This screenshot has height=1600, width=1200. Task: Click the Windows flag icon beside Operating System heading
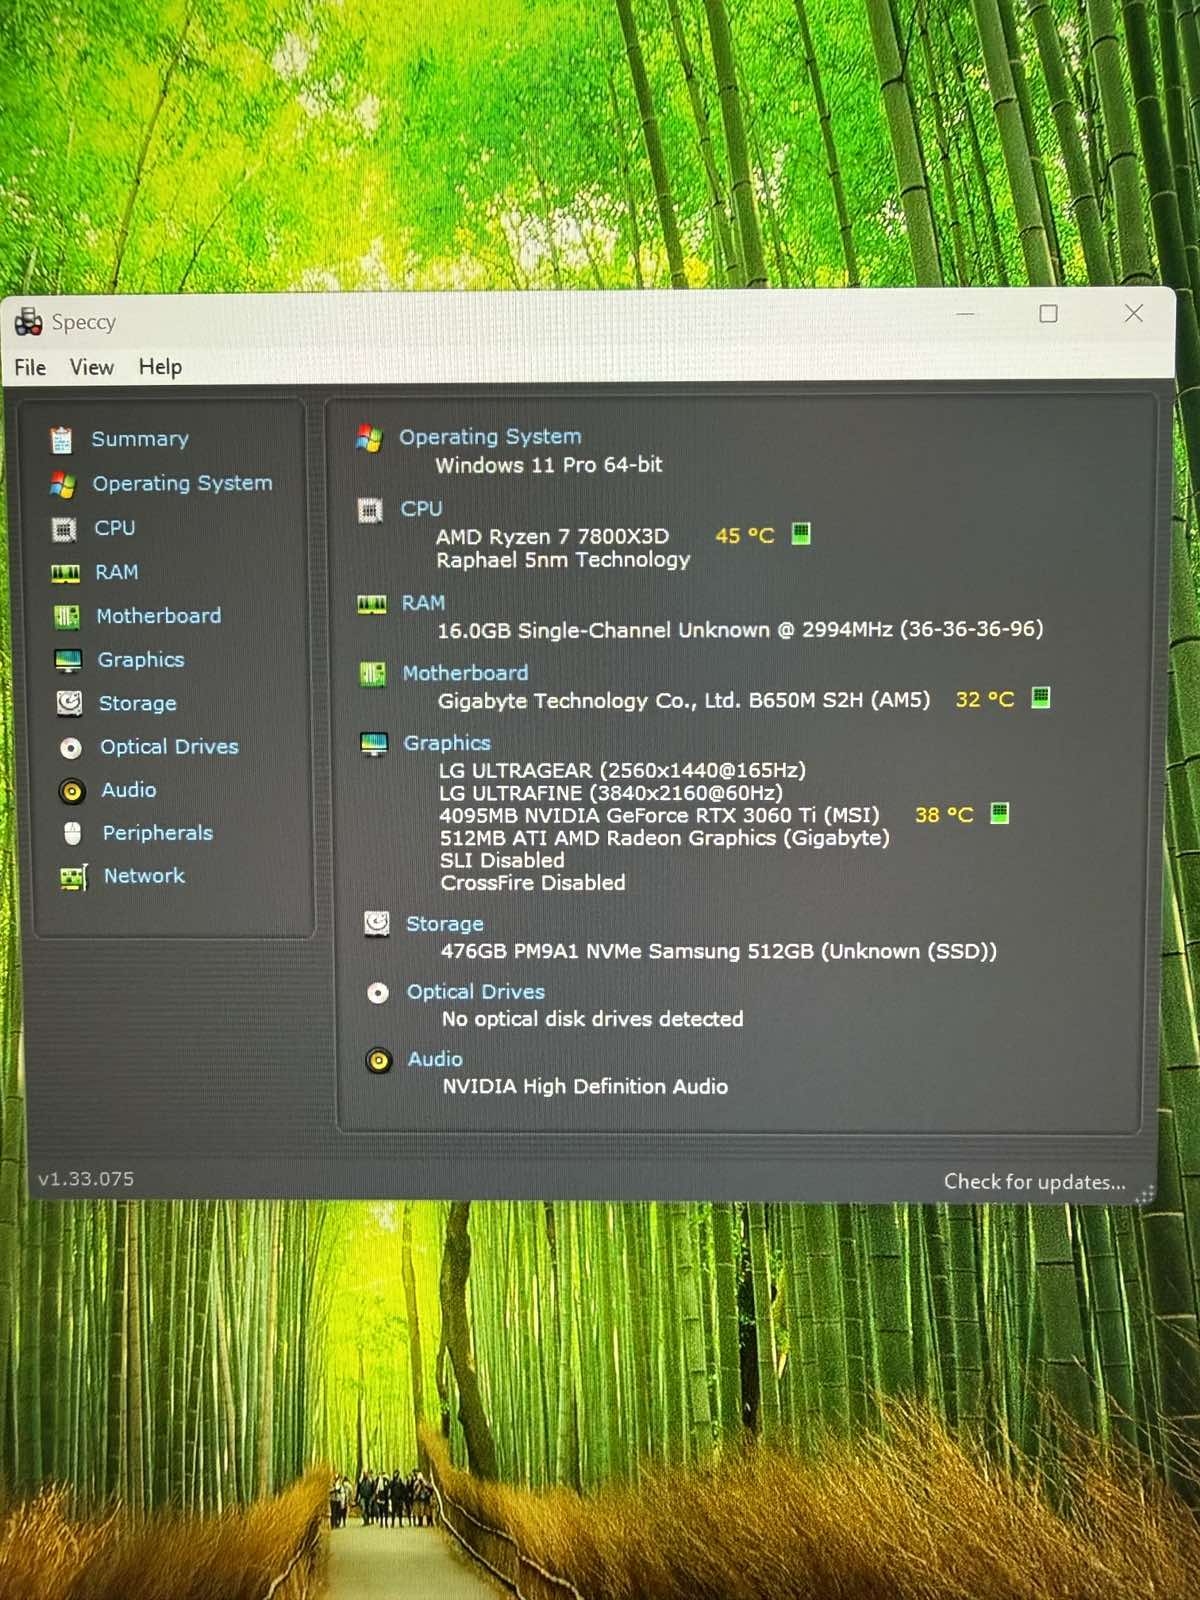(369, 438)
